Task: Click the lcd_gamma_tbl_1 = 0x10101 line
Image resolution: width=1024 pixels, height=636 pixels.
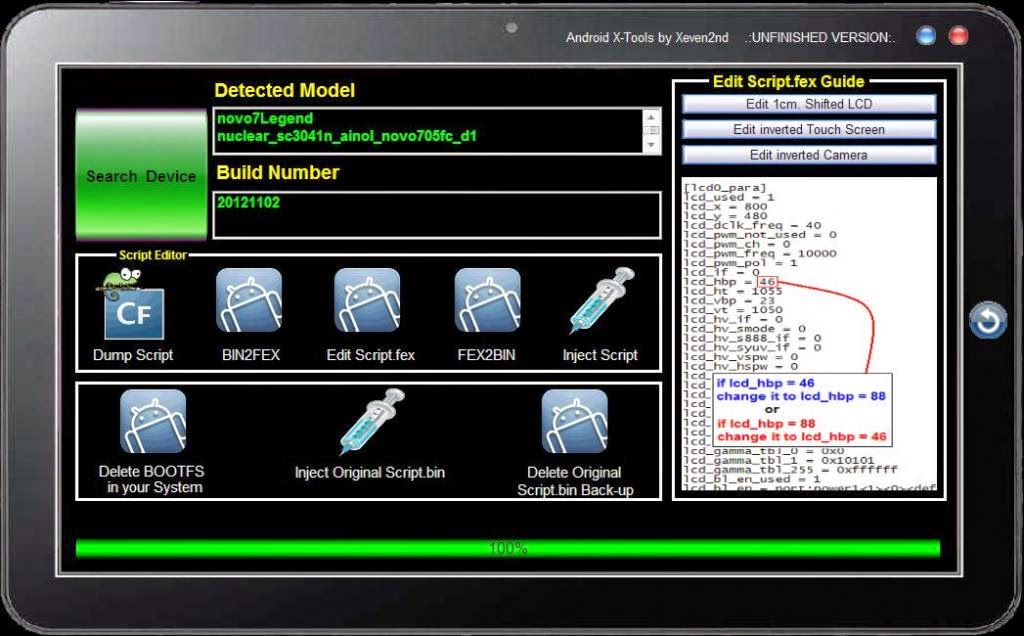Action: (778, 460)
